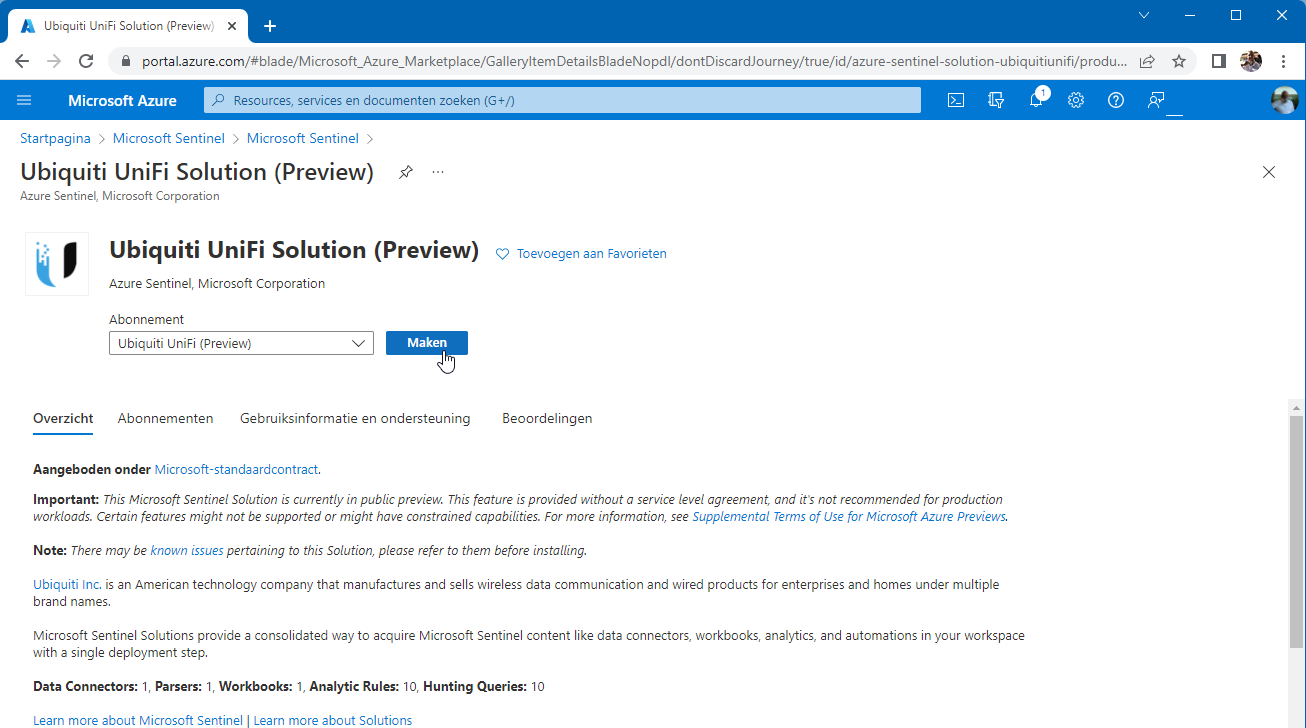Viewport: 1306px width, 728px height.
Task: Open the ellipsis menu next to the pin
Action: pos(437,171)
